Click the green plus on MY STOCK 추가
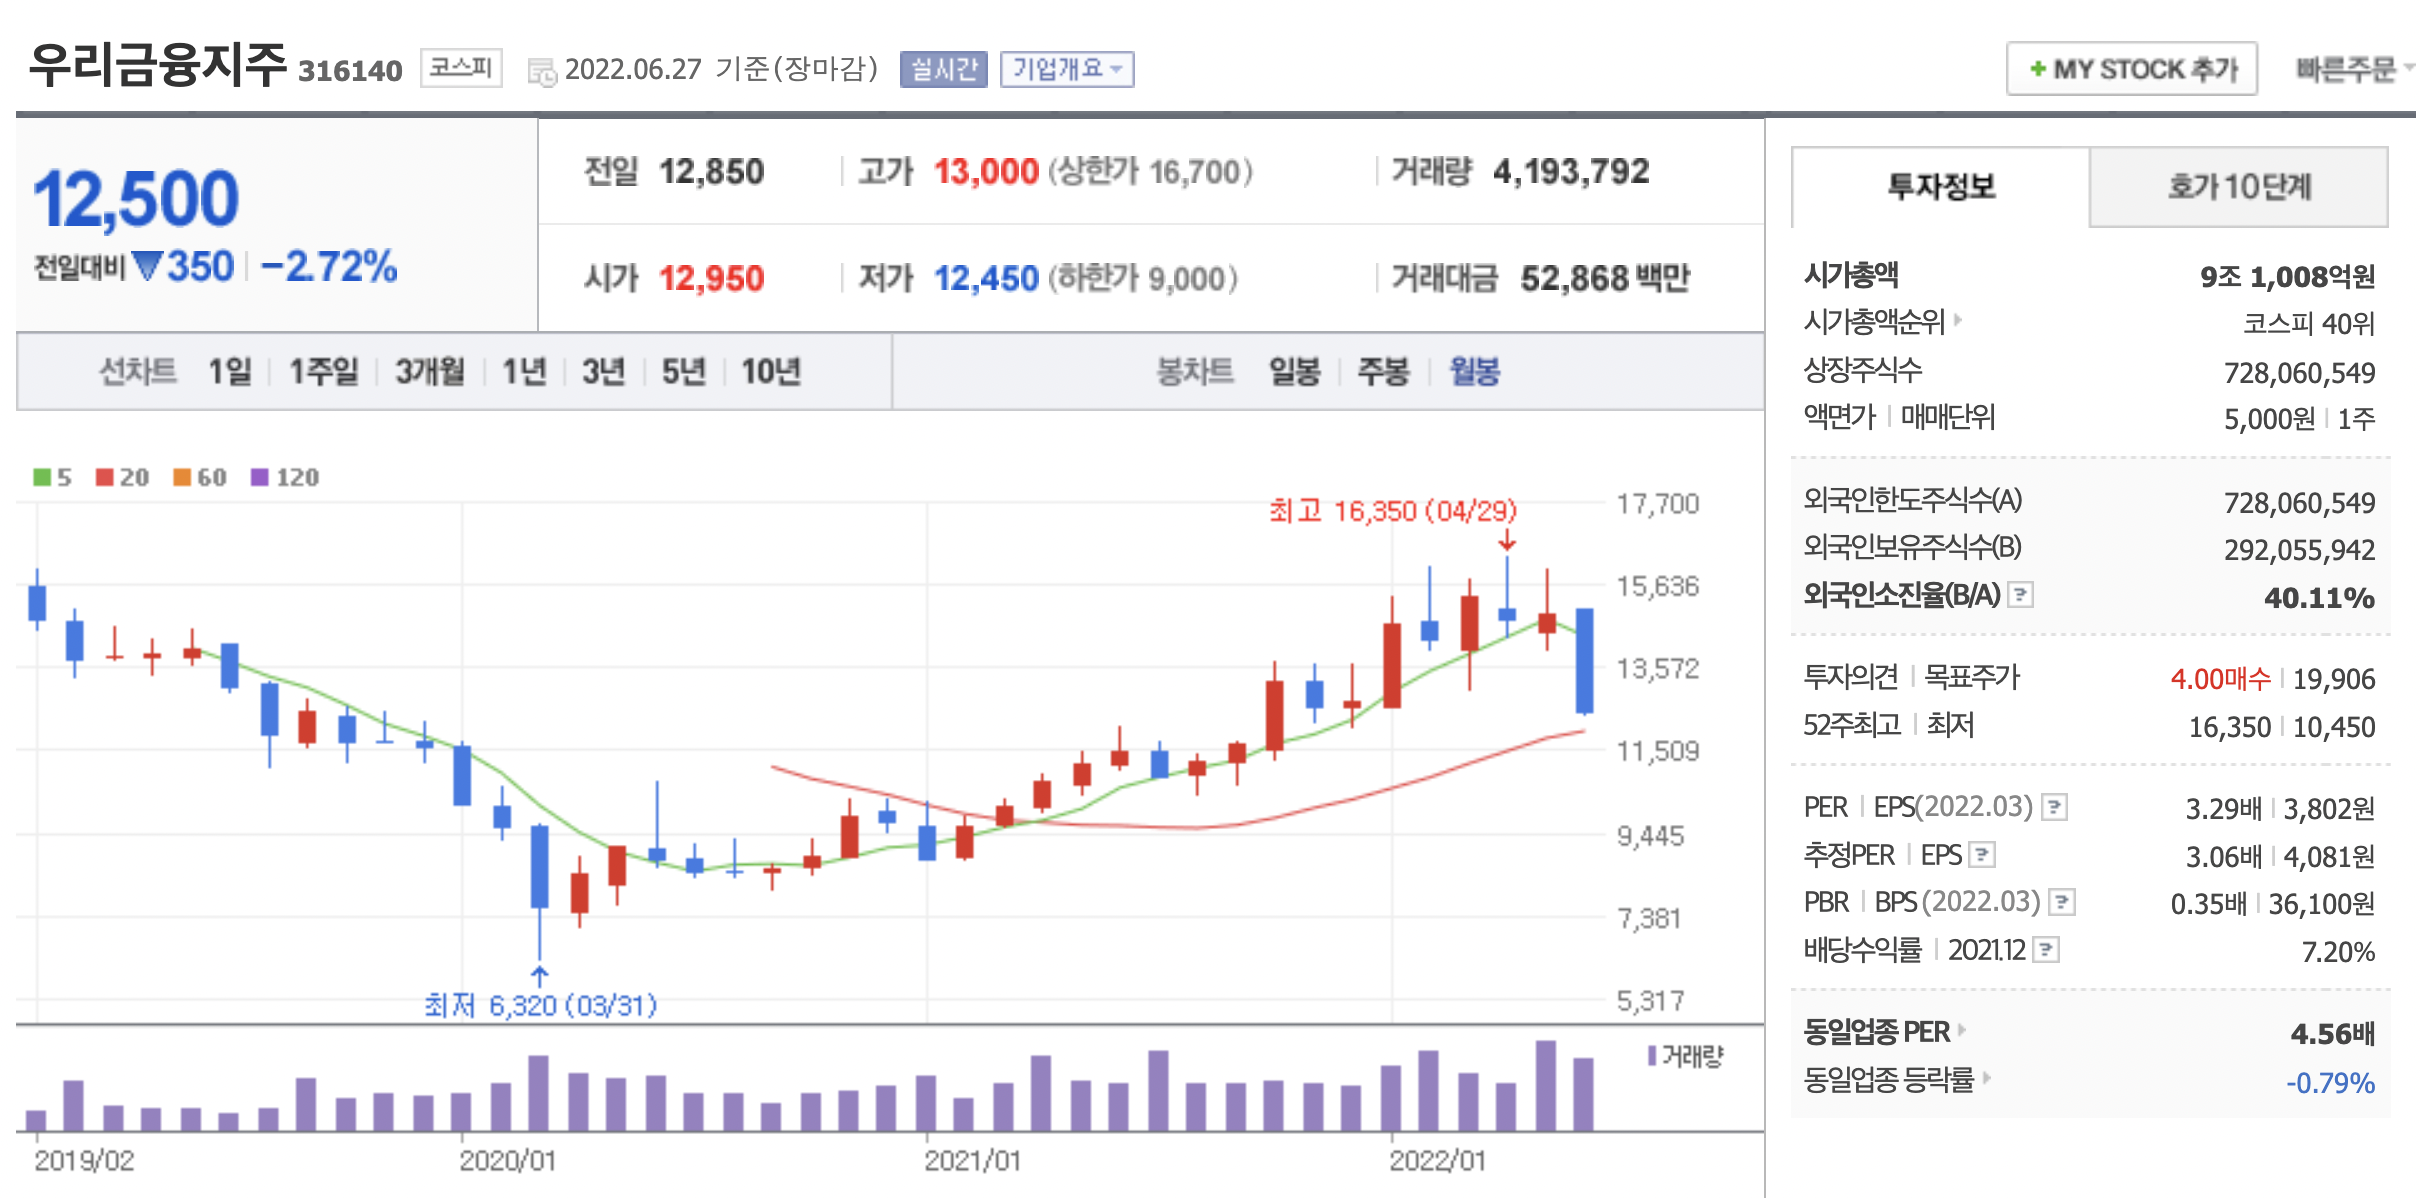 coord(2037,69)
